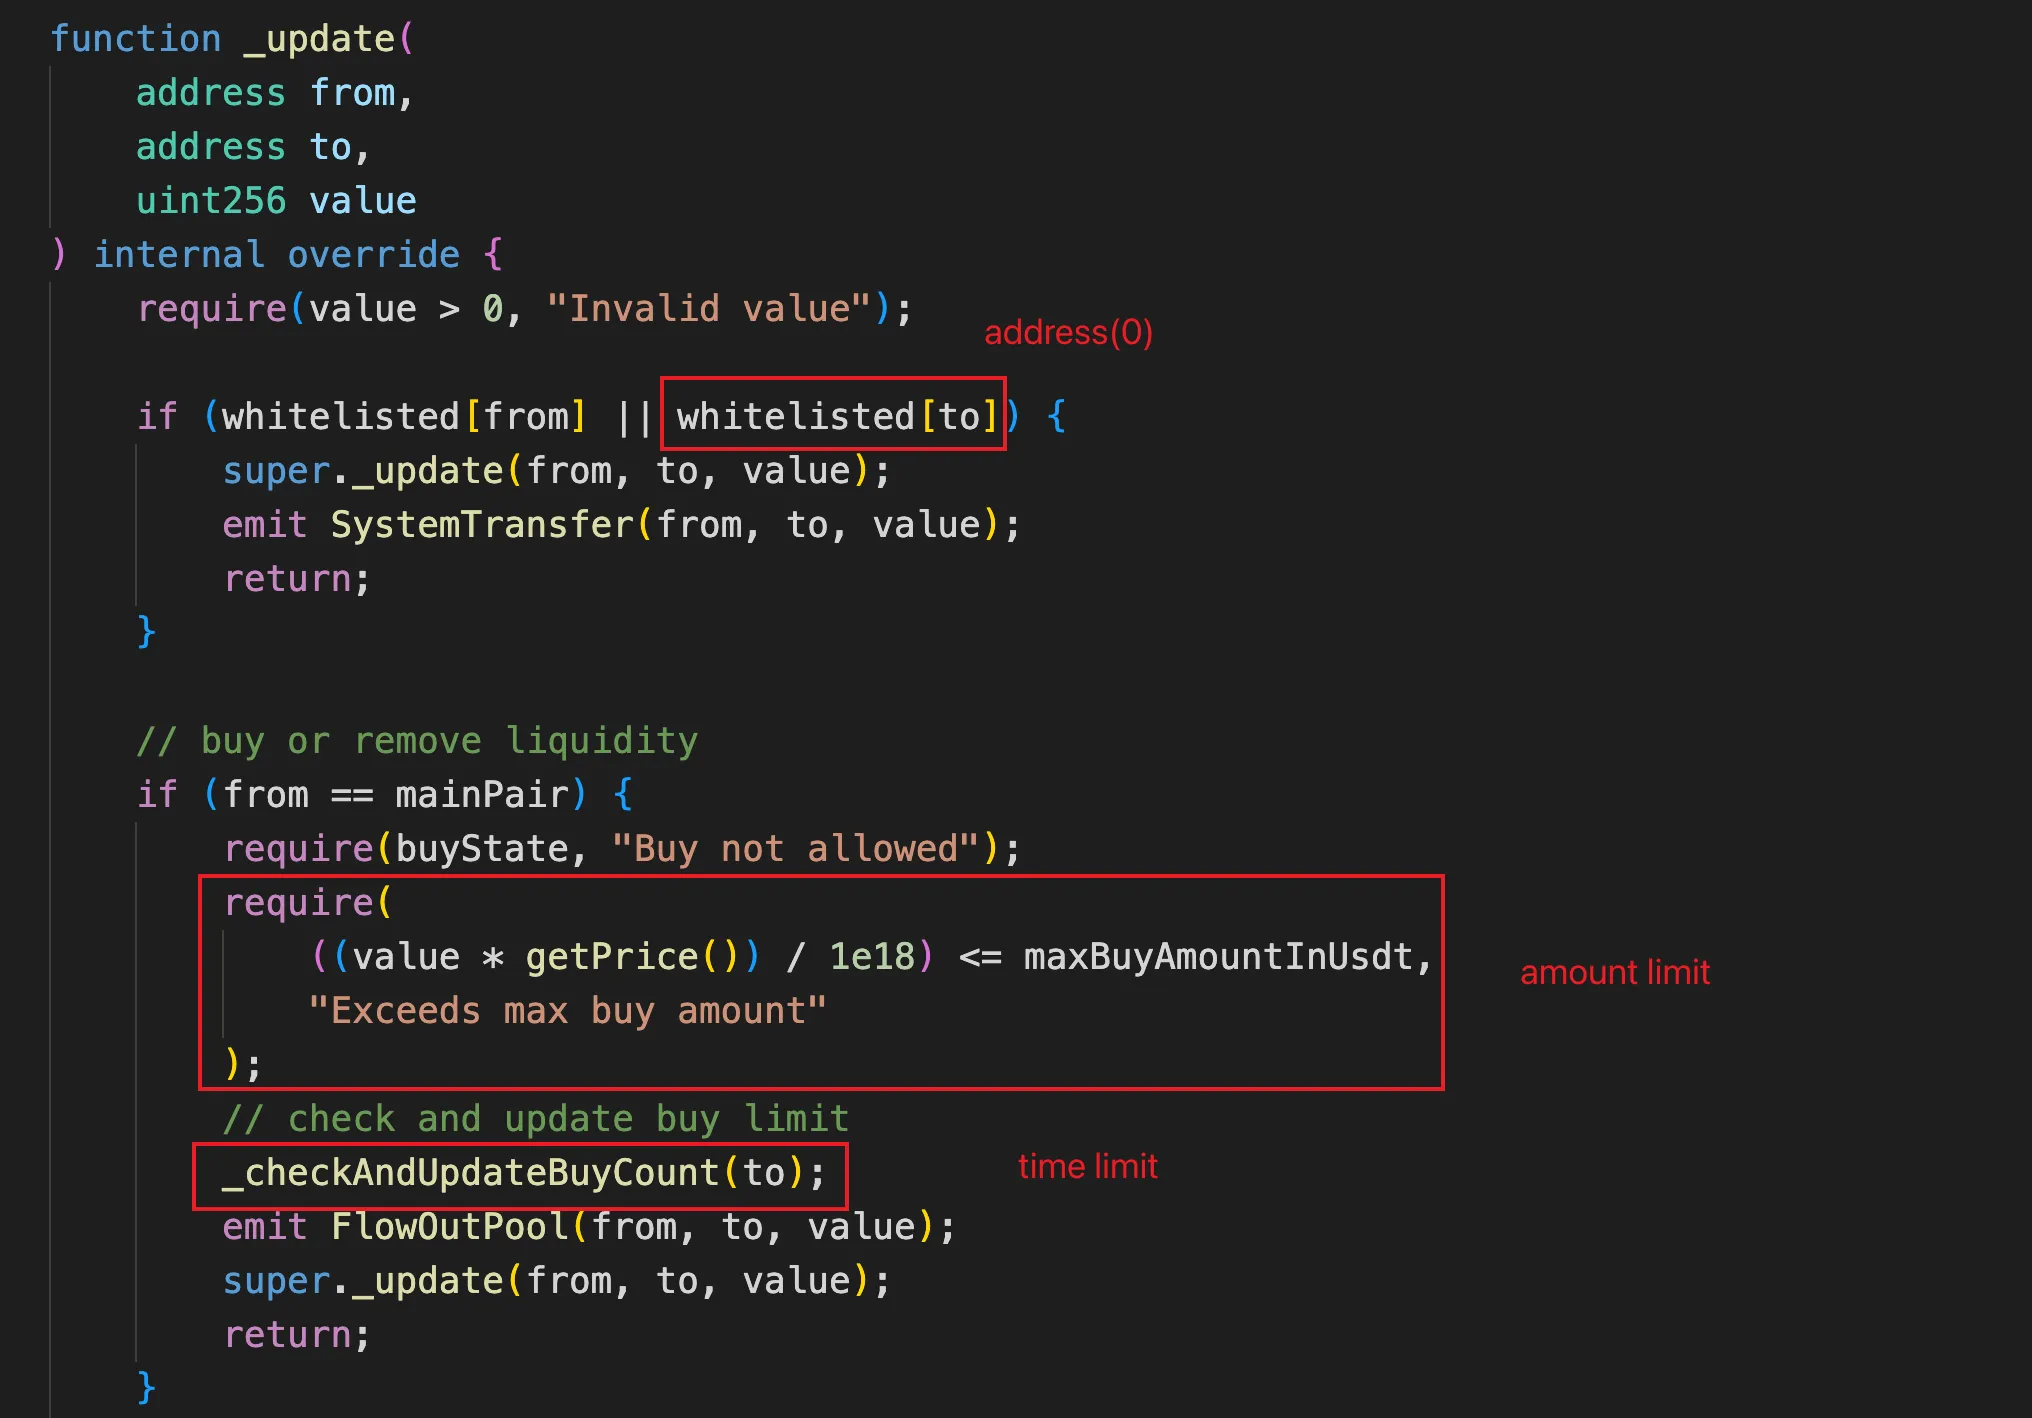The width and height of the screenshot is (2032, 1418).
Task: Click the uint256 type keyword
Action: click(211, 201)
